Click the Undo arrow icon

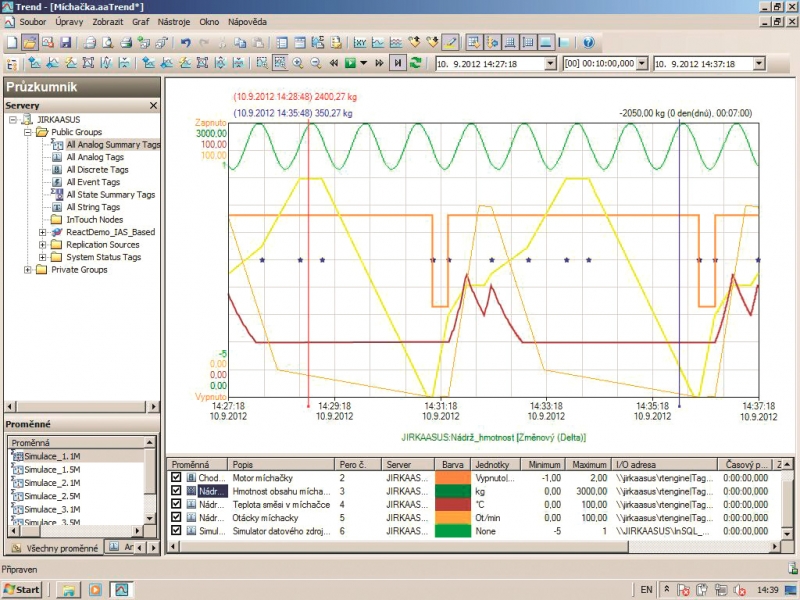tap(185, 43)
